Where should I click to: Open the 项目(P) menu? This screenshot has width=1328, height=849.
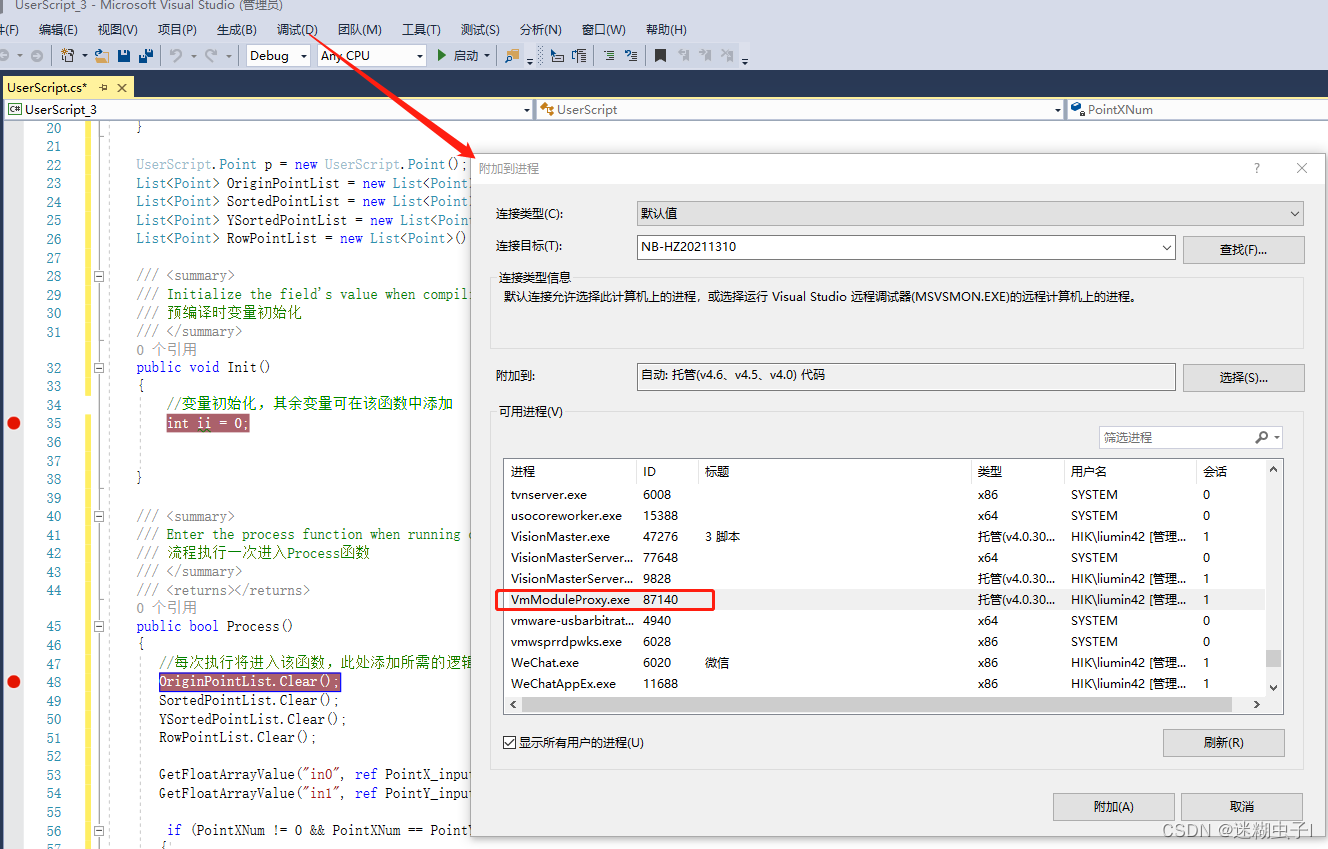tap(177, 30)
